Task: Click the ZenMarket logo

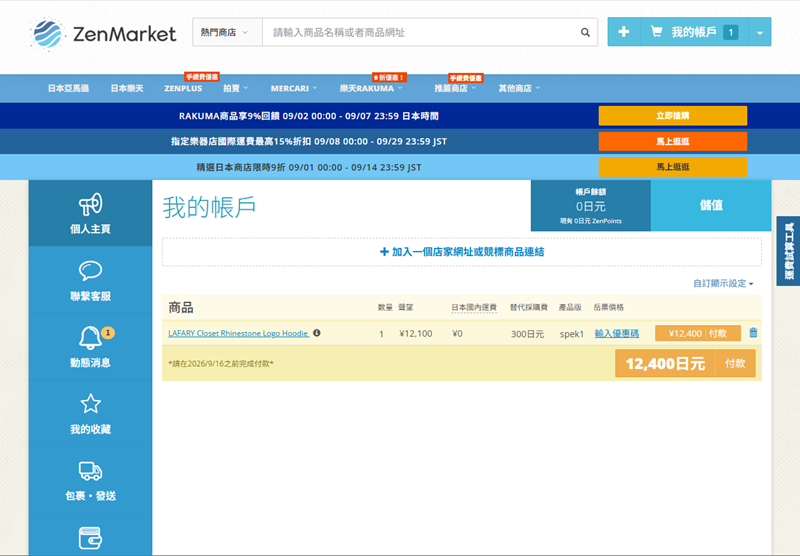Action: point(103,34)
